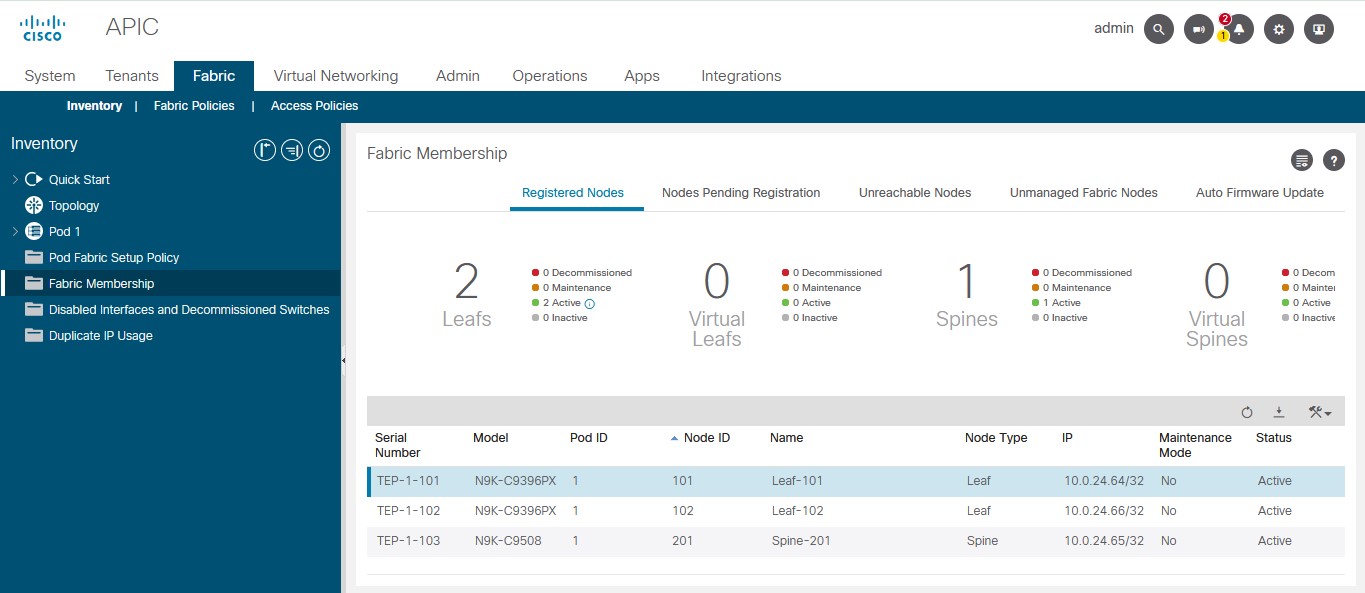Screen dimensions: 1365x593
Task: Sort by Node Type column header
Action: pyautogui.click(x=996, y=438)
